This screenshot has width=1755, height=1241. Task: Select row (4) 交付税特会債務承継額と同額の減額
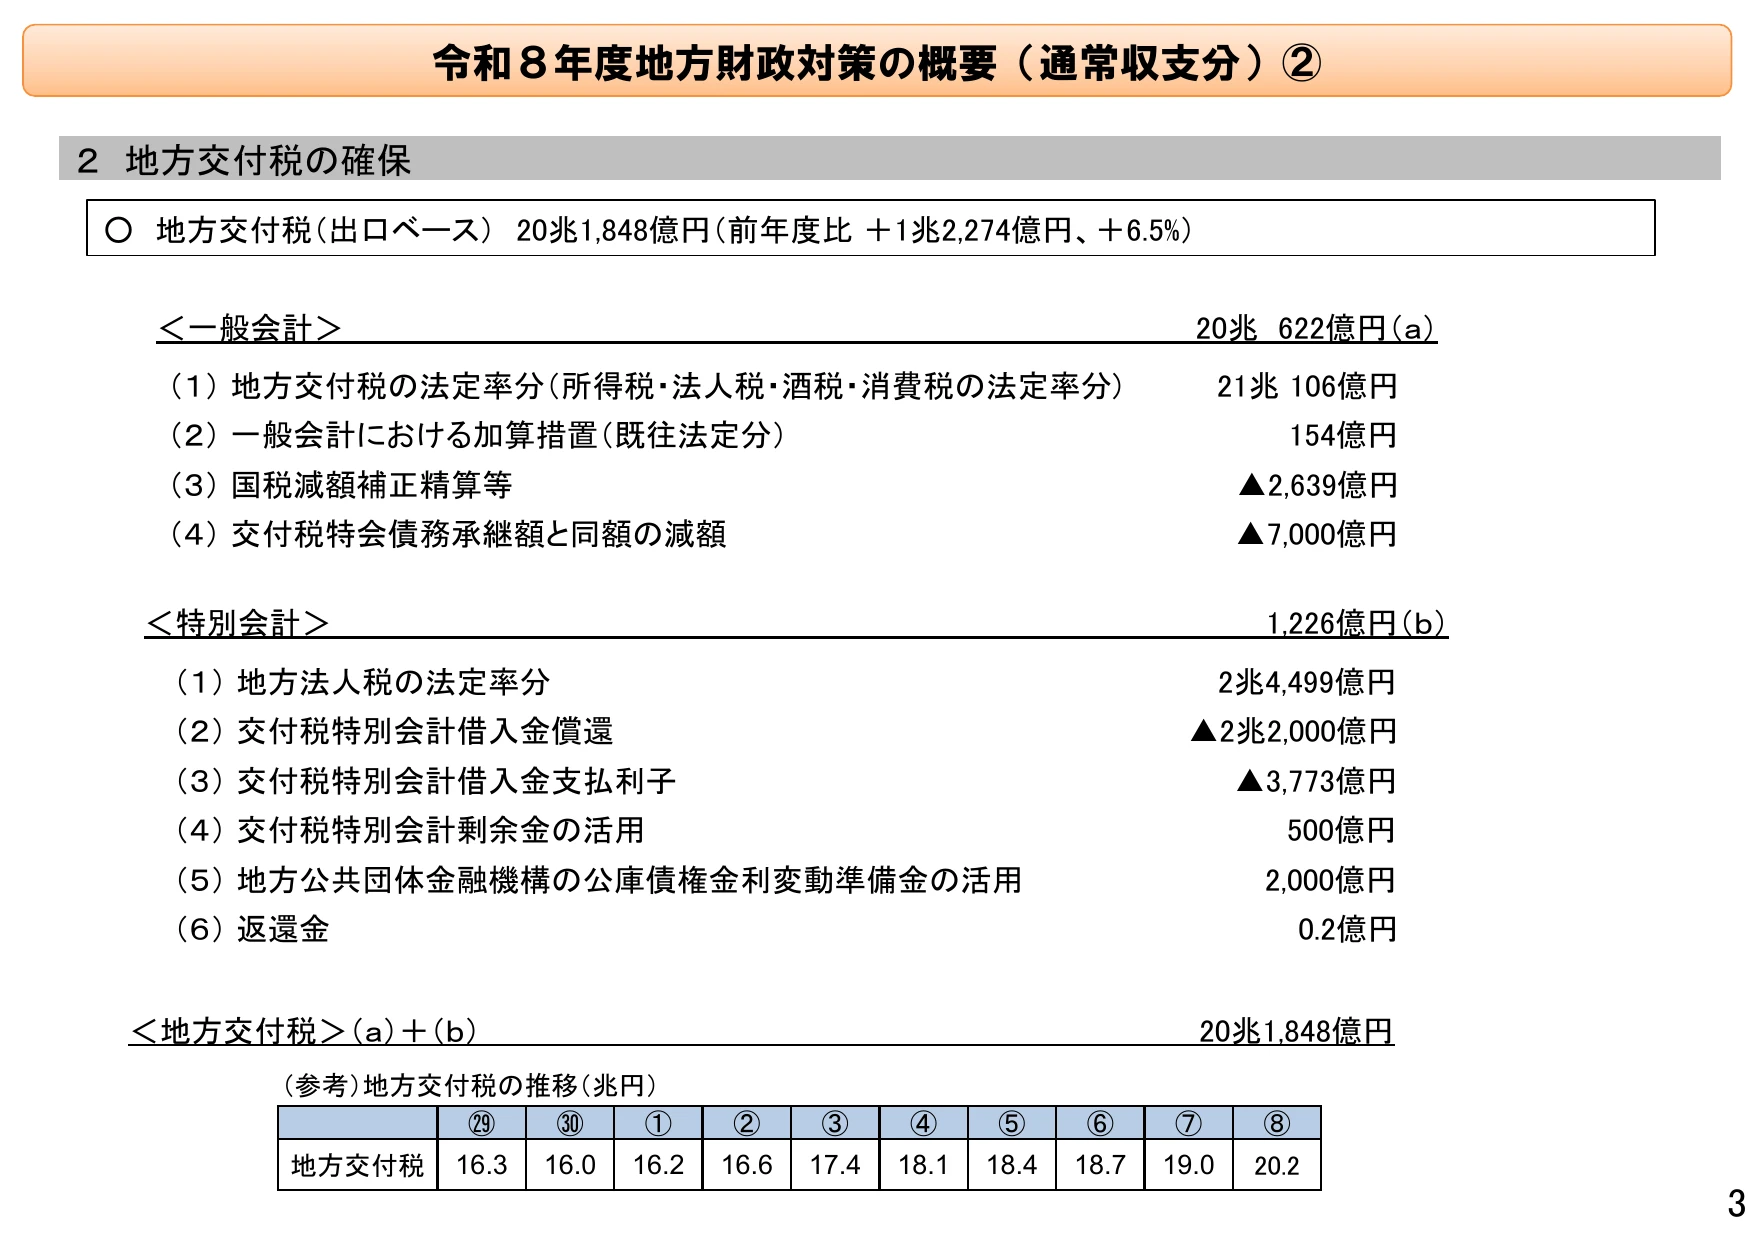point(447,534)
